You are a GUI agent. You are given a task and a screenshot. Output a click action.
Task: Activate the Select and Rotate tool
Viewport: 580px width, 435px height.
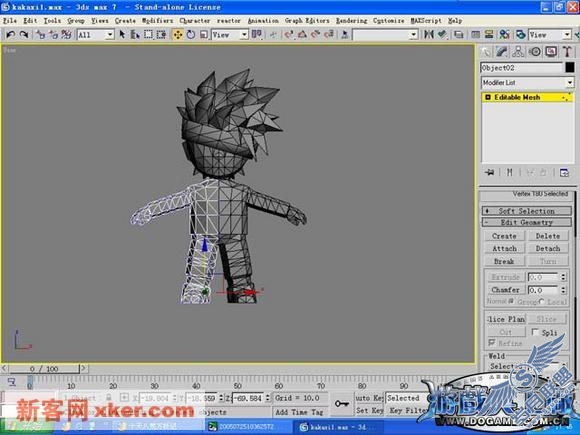pos(191,35)
